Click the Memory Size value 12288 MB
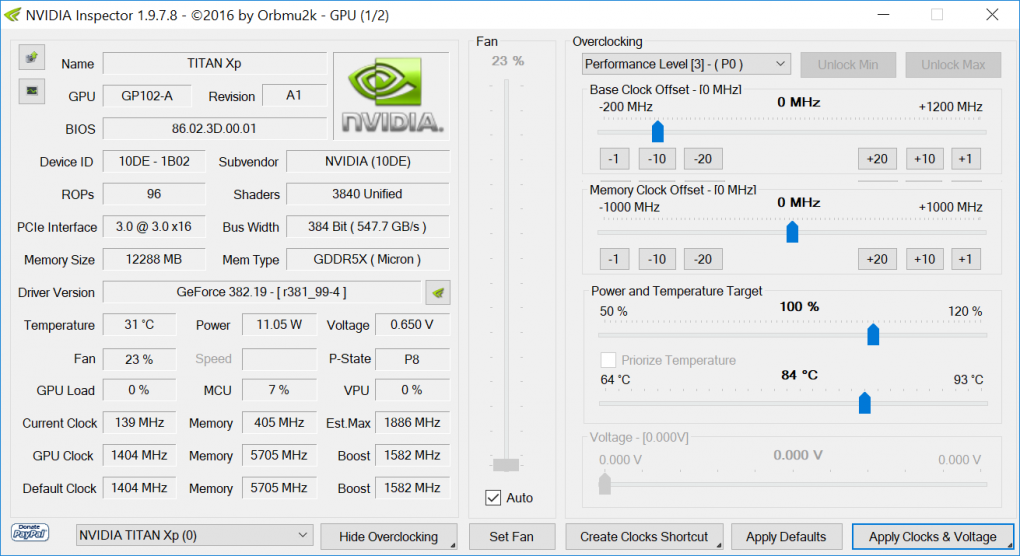 pyautogui.click(x=154, y=259)
